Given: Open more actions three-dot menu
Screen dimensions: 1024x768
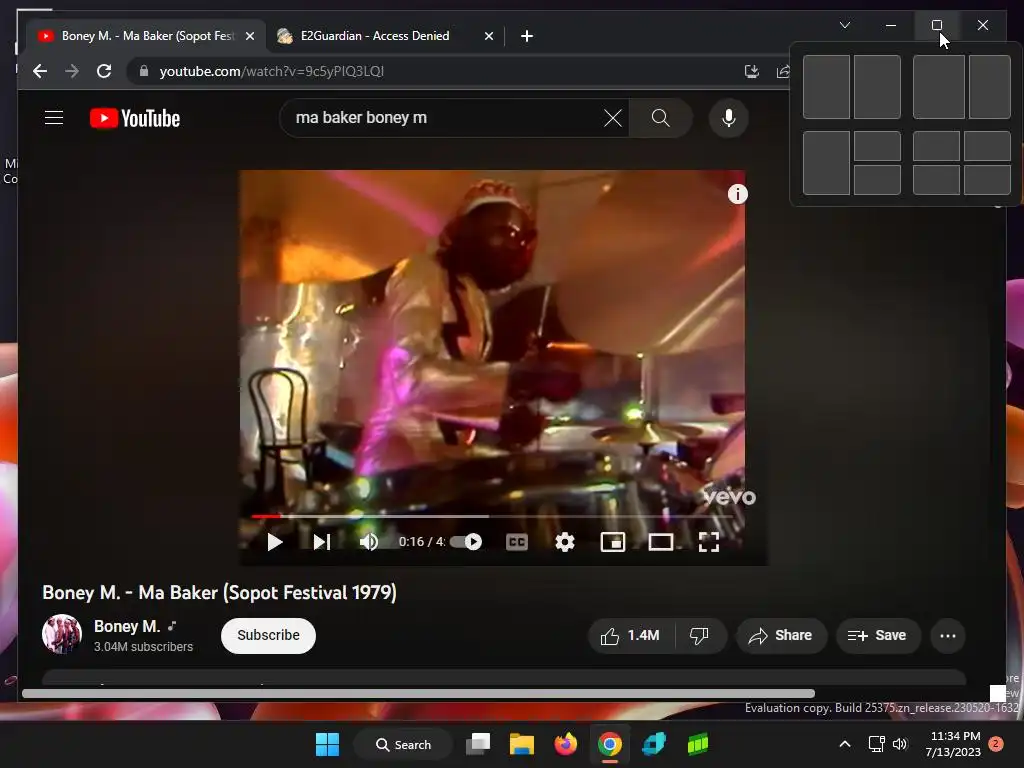Looking at the screenshot, I should pyautogui.click(x=948, y=635).
